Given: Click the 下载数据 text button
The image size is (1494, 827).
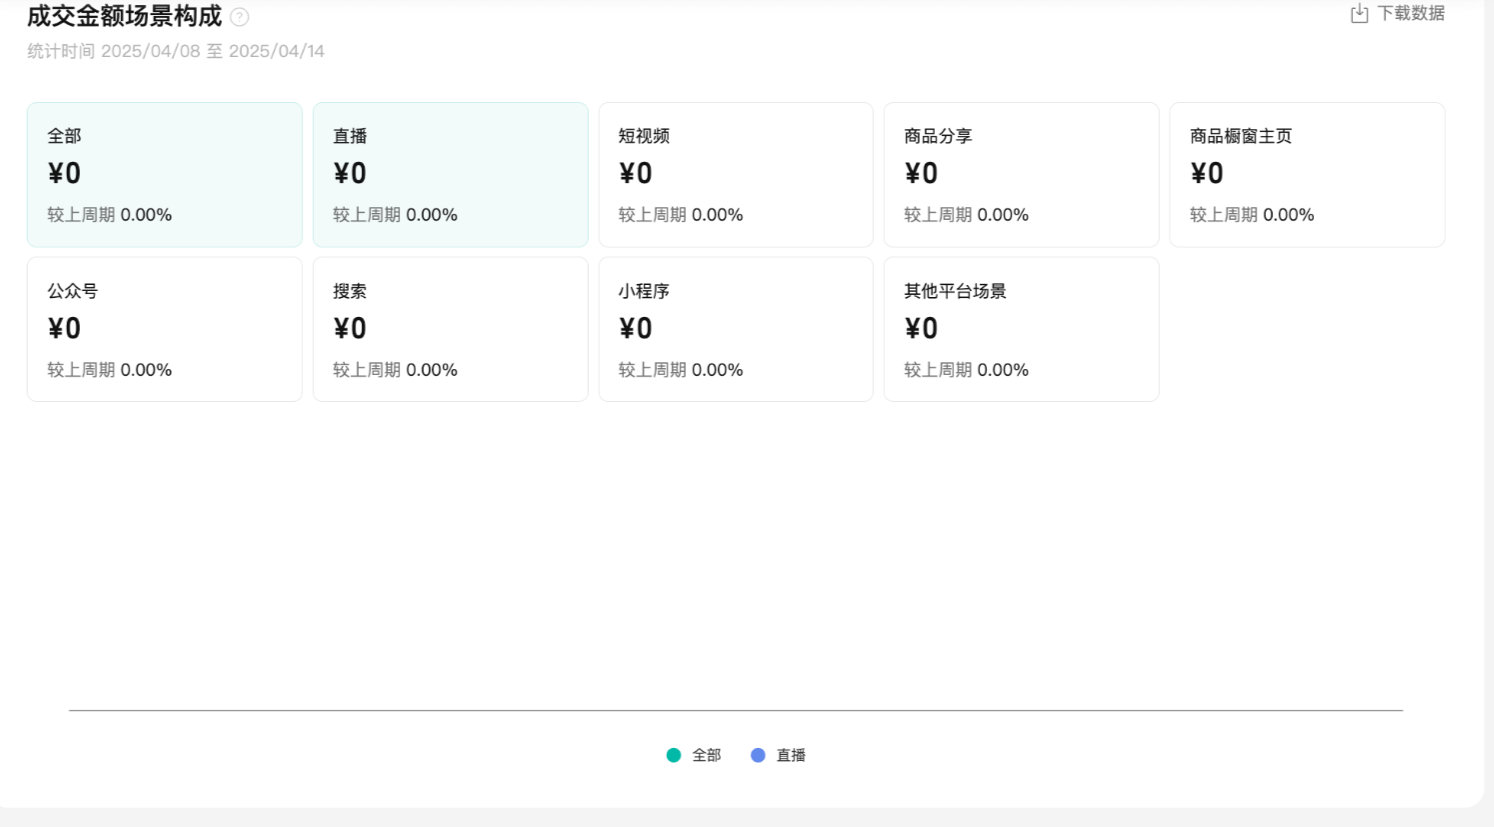Looking at the screenshot, I should (x=1410, y=14).
